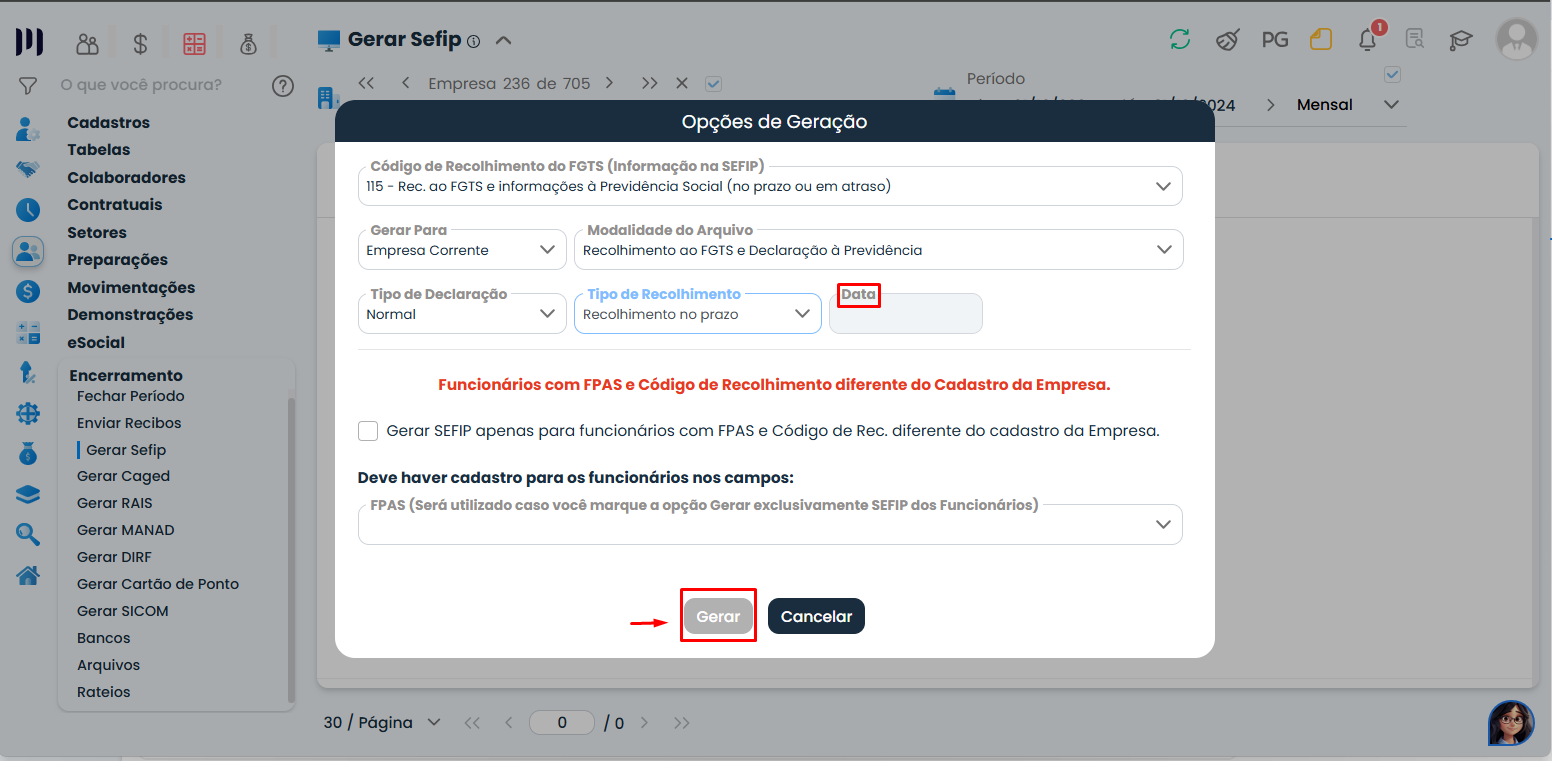Check Gerar SEFIP apenas para funcionários checkbox

point(368,431)
